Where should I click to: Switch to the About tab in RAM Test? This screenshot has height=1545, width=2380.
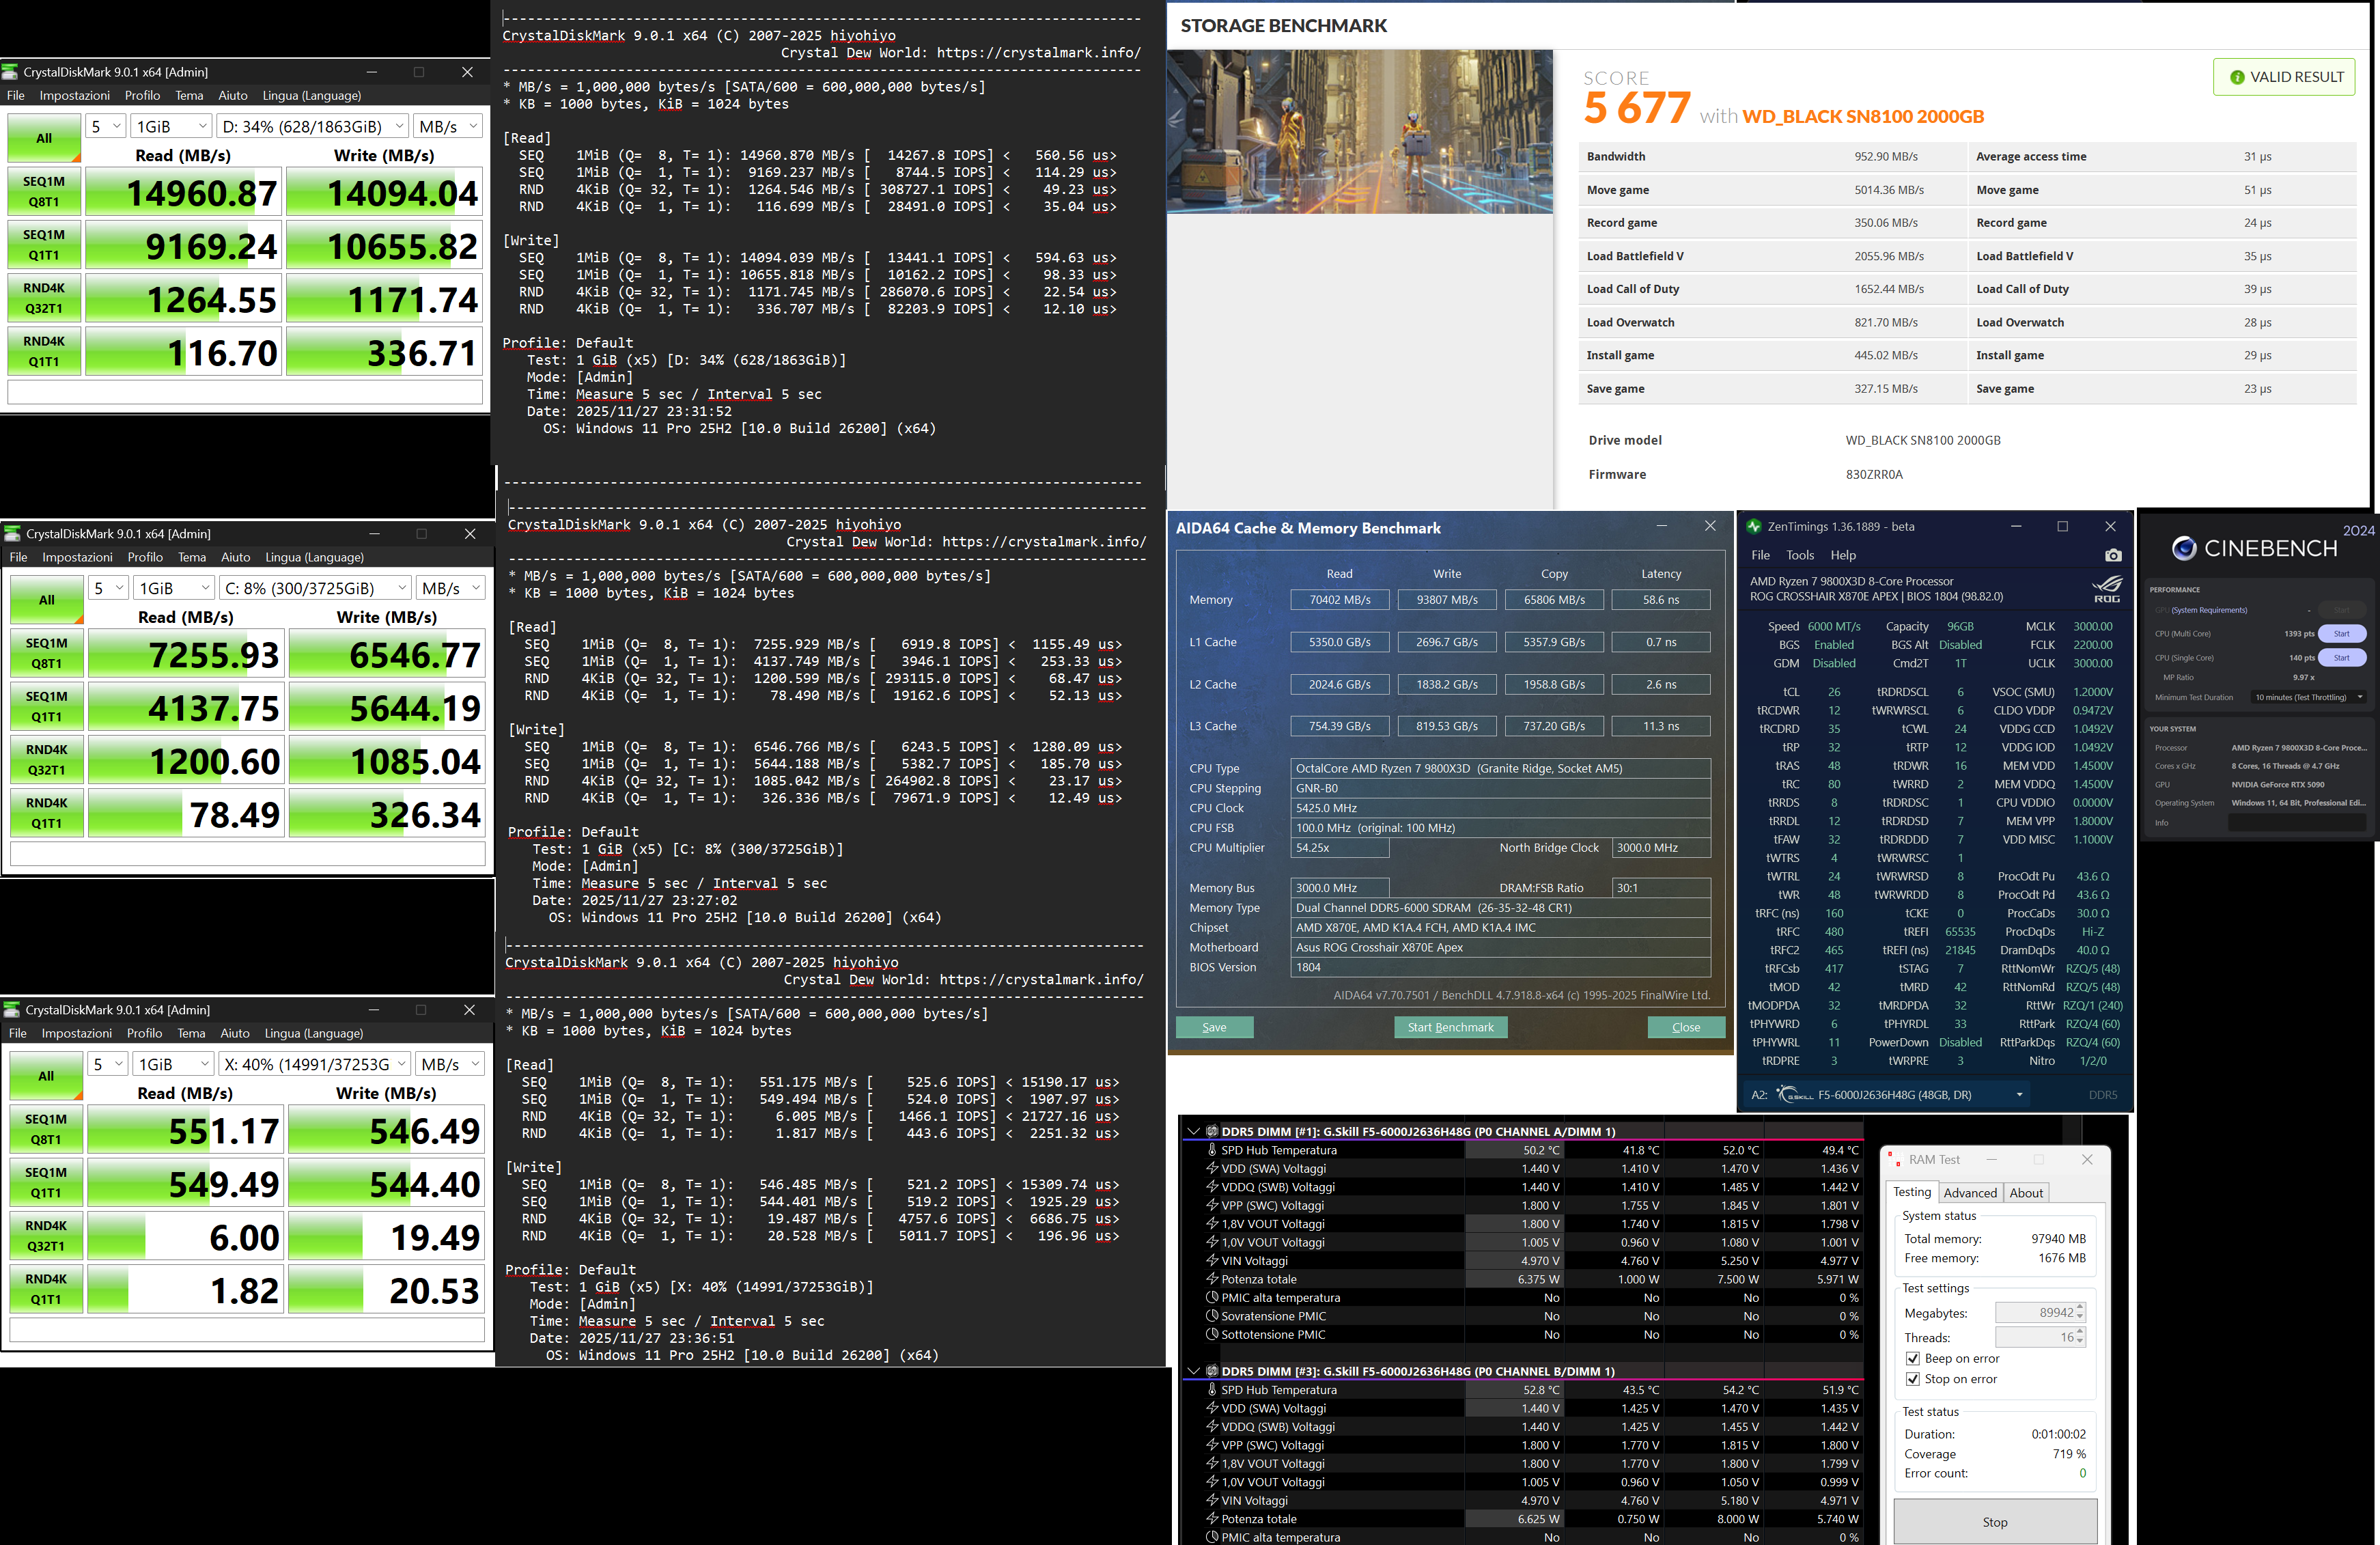coord(2026,1193)
